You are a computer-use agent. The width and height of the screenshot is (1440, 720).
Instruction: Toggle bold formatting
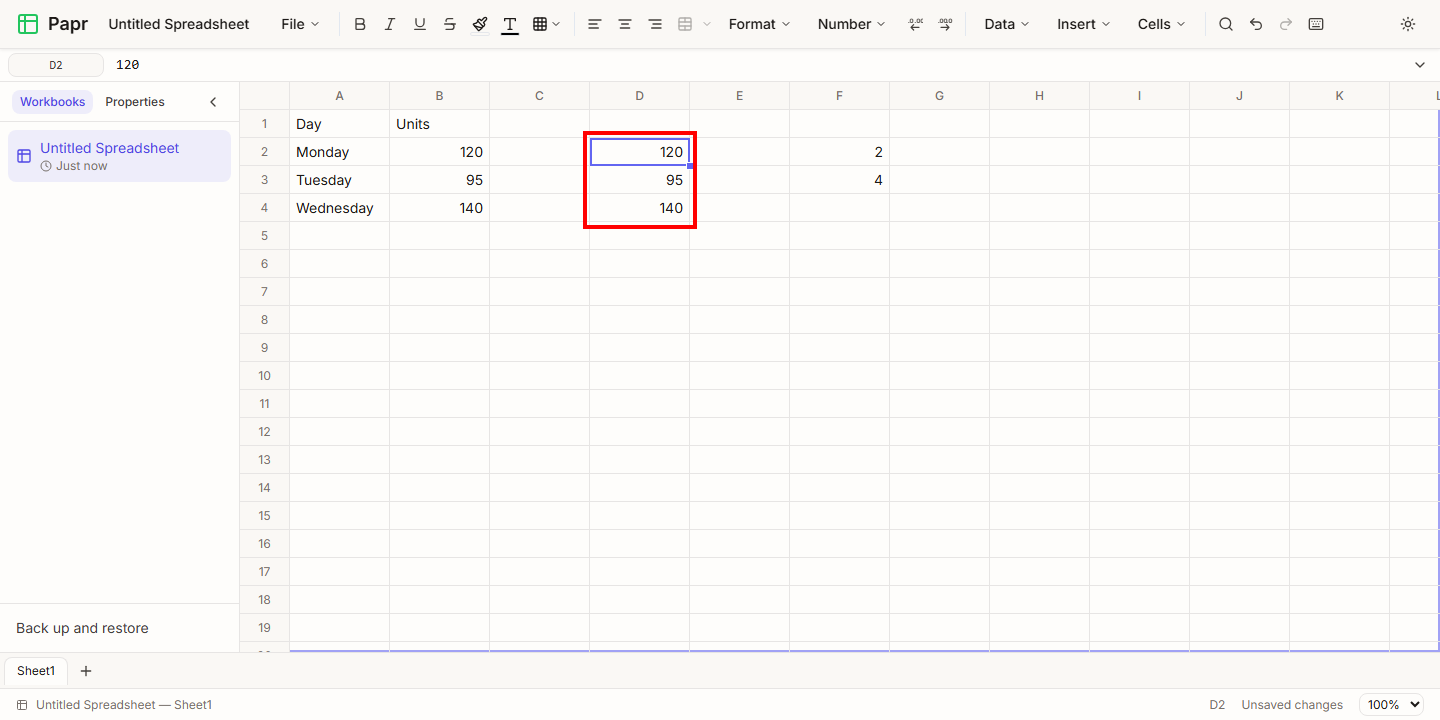(x=360, y=24)
